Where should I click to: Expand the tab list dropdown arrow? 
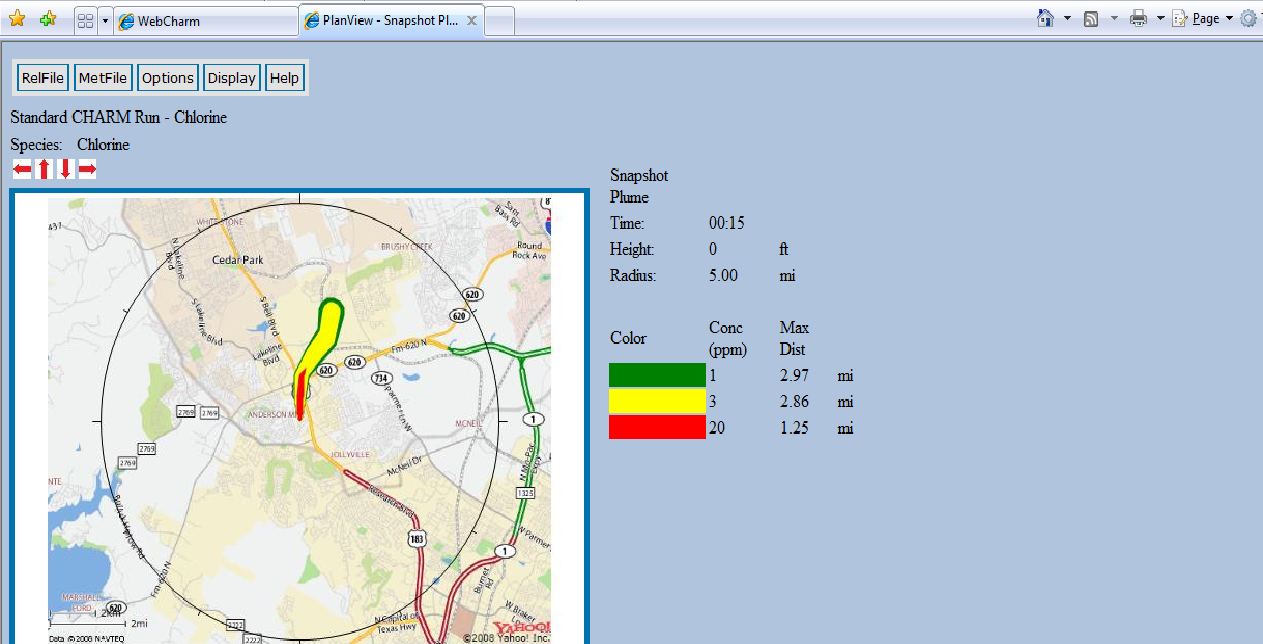pyautogui.click(x=105, y=21)
